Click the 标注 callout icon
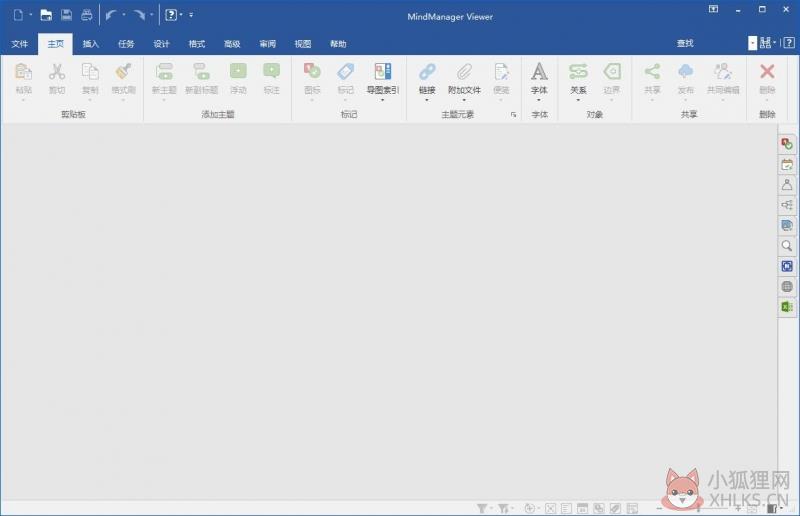The width and height of the screenshot is (800, 516). click(271, 71)
